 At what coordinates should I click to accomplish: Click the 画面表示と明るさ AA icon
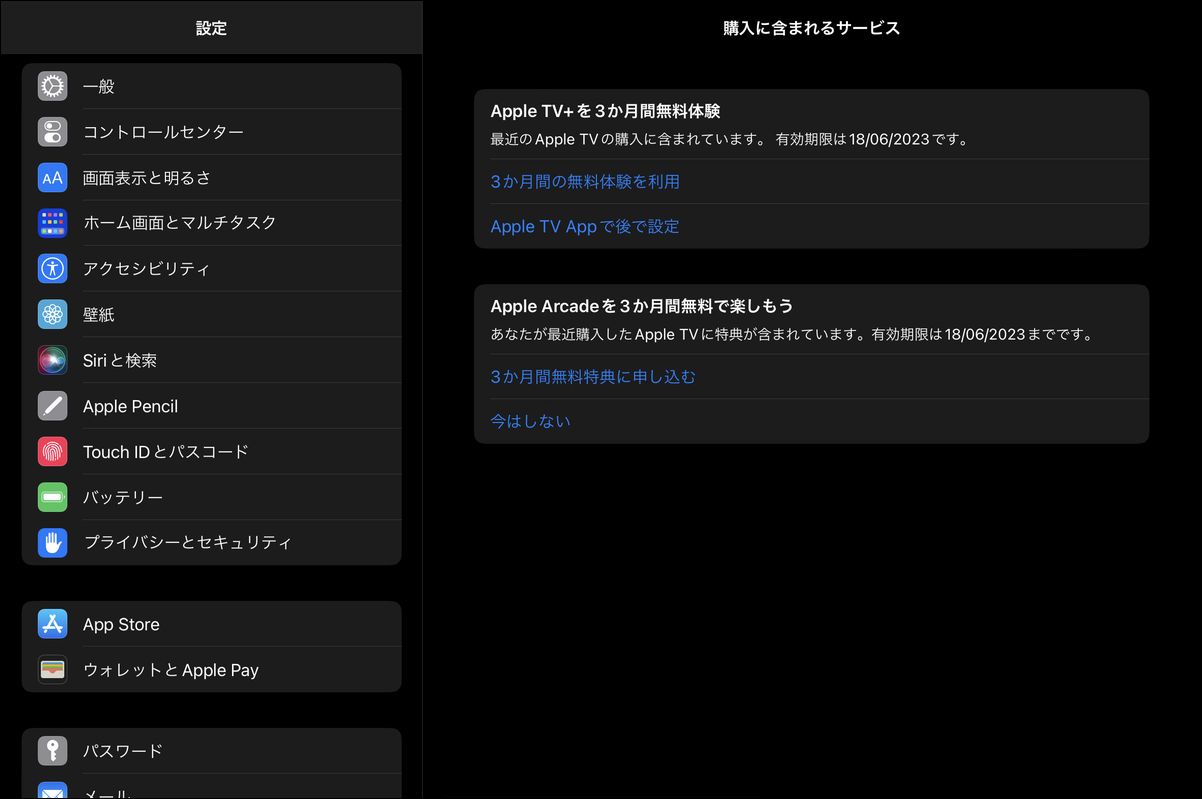click(52, 178)
